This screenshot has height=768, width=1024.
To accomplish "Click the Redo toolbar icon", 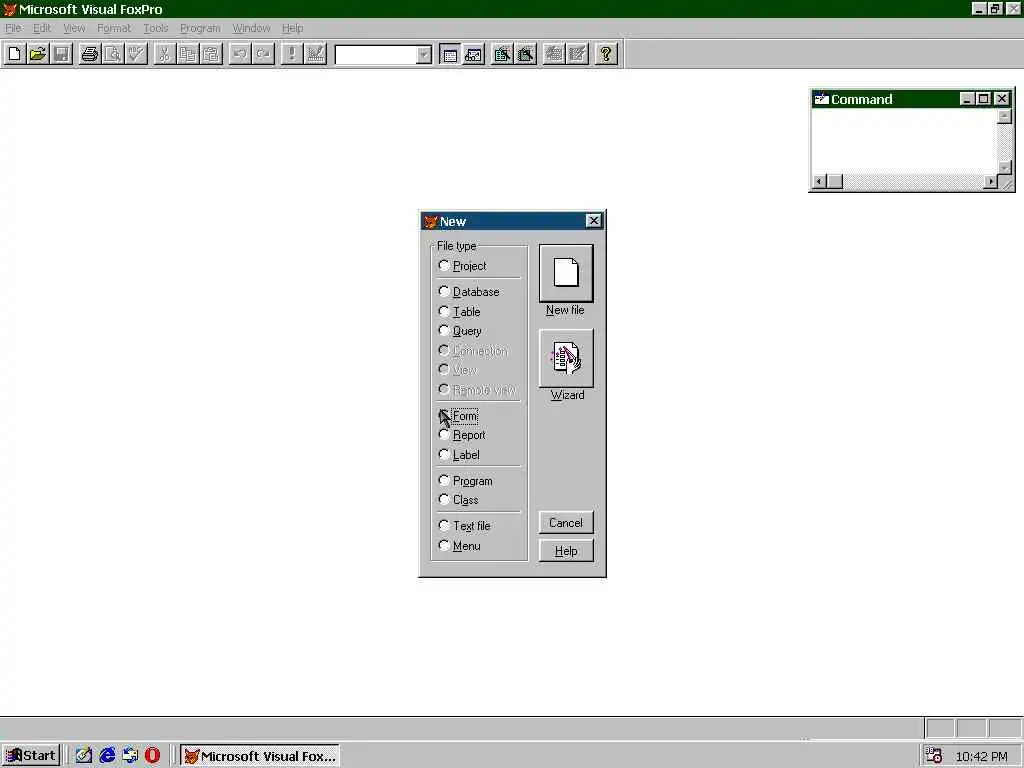I will coord(263,54).
